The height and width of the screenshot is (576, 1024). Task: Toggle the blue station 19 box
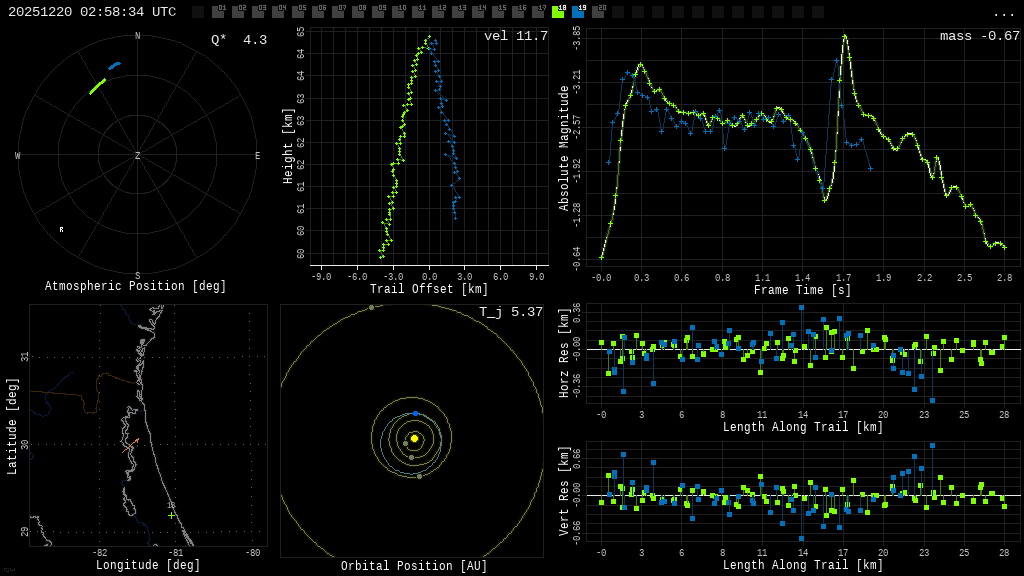tap(578, 12)
